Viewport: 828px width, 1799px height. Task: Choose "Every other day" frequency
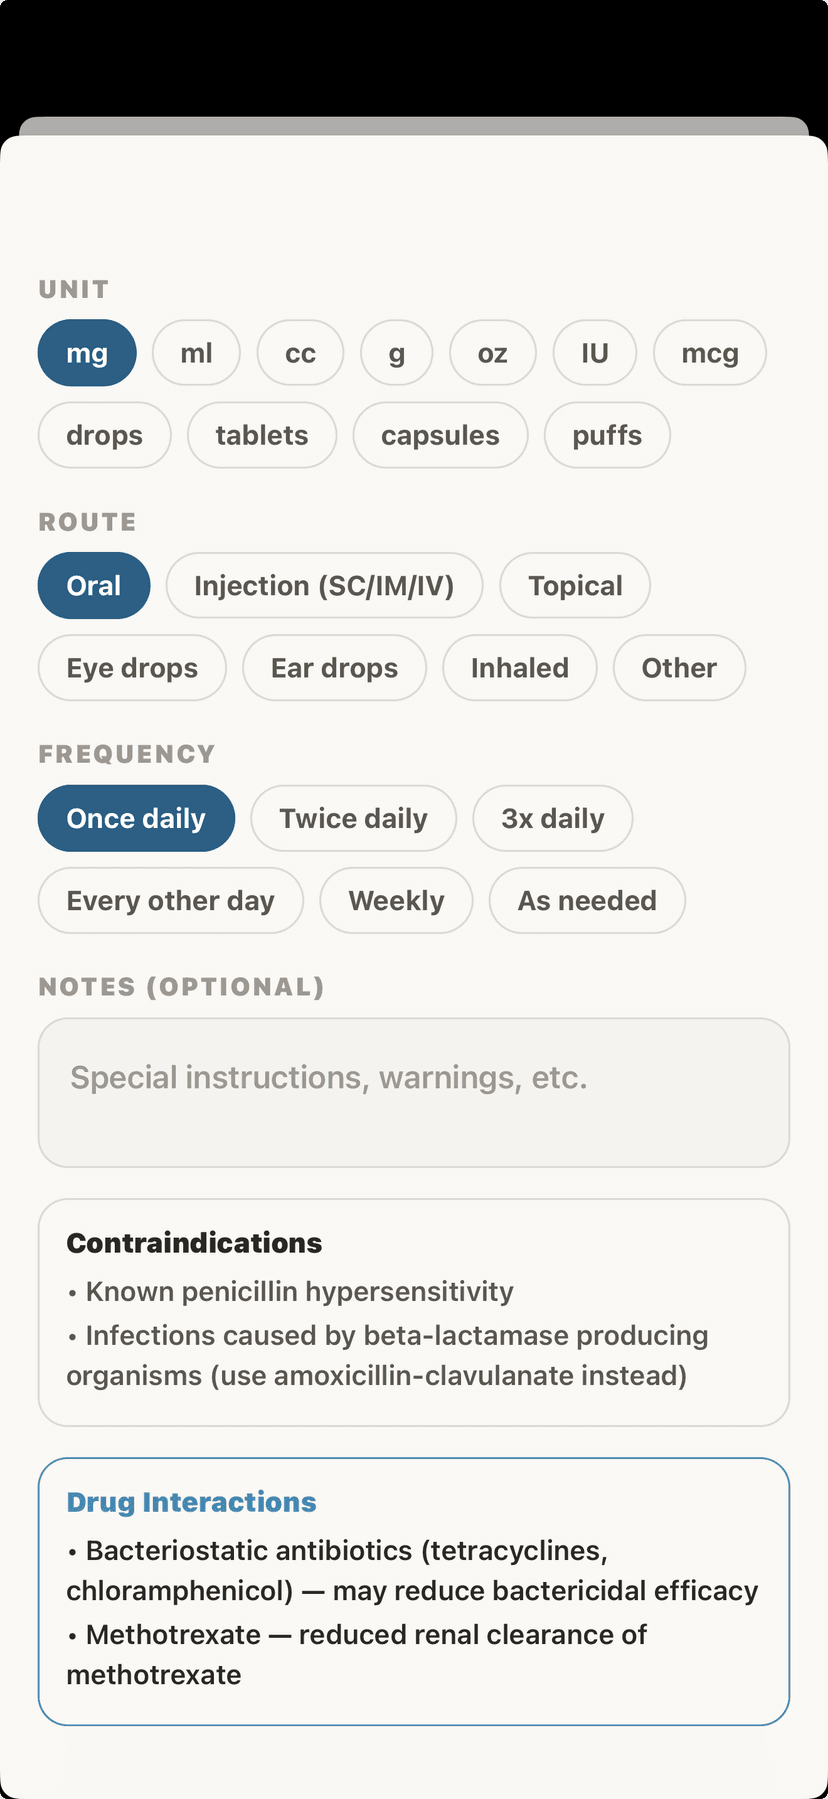(x=170, y=900)
